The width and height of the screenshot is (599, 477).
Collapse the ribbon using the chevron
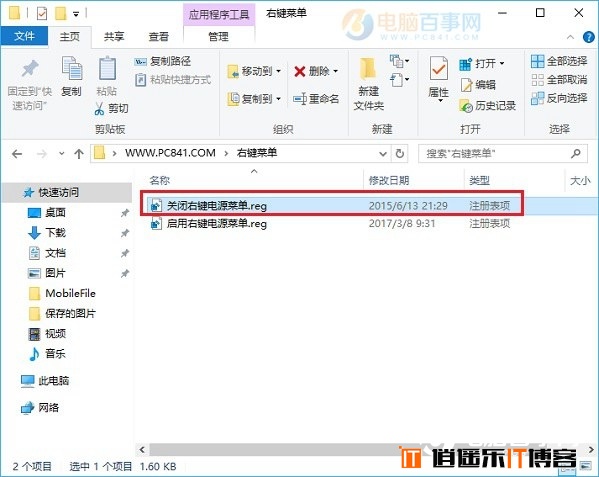[x=570, y=37]
